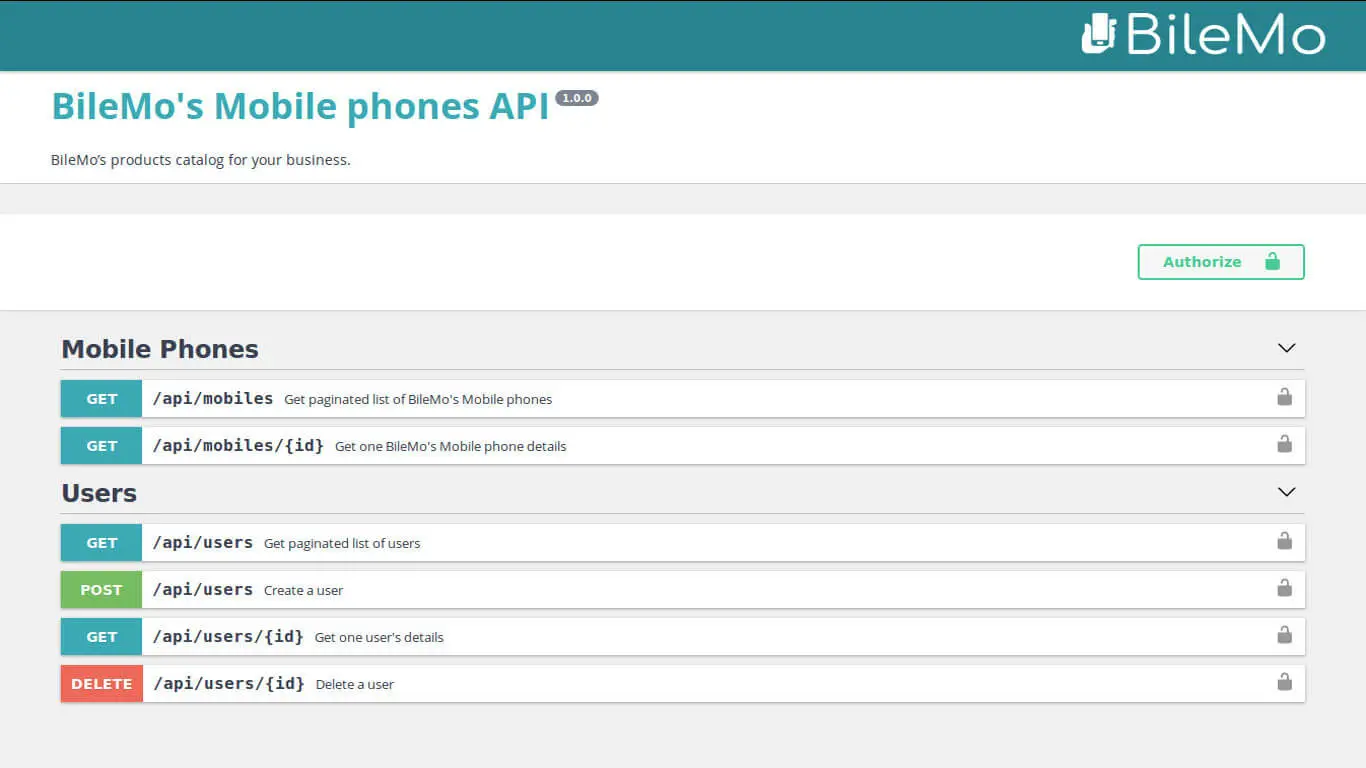Click the GET badge on /api/mobiles
Viewport: 1366px width, 768px height.
click(100, 397)
